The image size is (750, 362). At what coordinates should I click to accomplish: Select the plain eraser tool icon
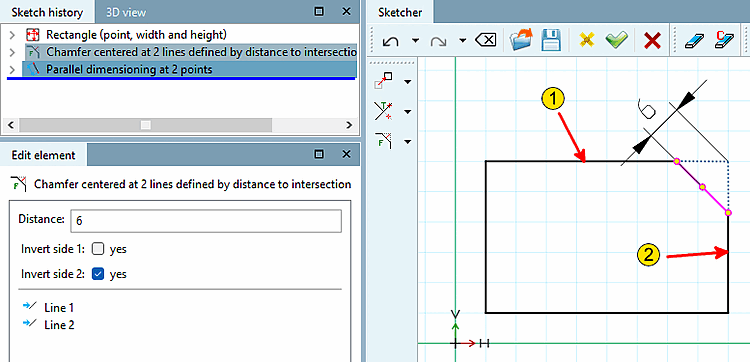692,41
